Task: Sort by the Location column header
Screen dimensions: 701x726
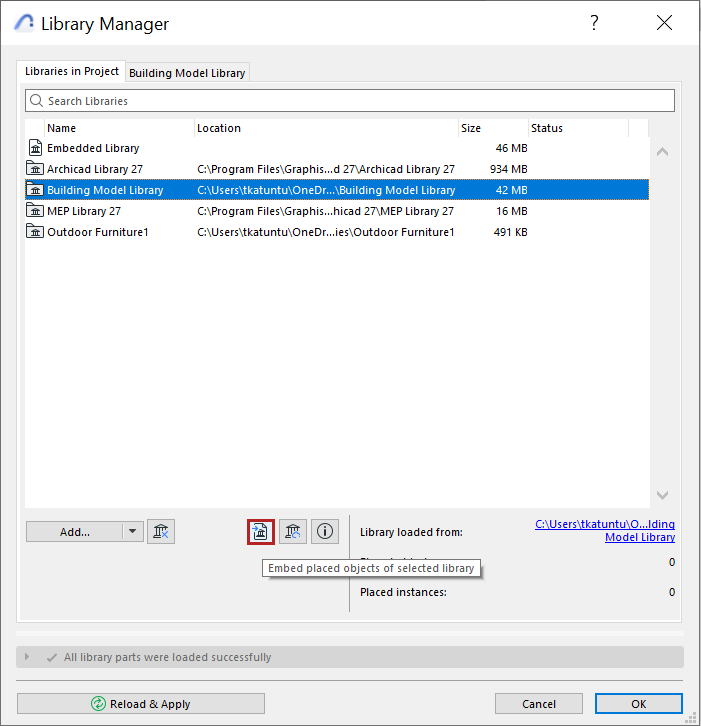Action: click(x=326, y=128)
